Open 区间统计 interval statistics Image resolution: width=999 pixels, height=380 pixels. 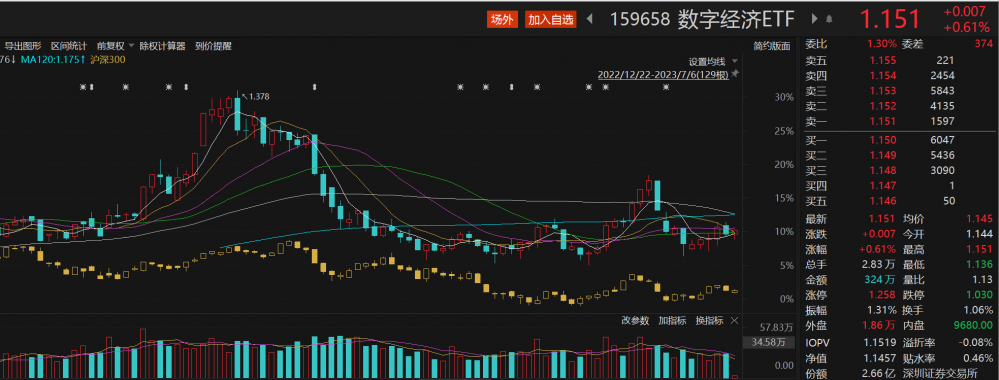(69, 46)
